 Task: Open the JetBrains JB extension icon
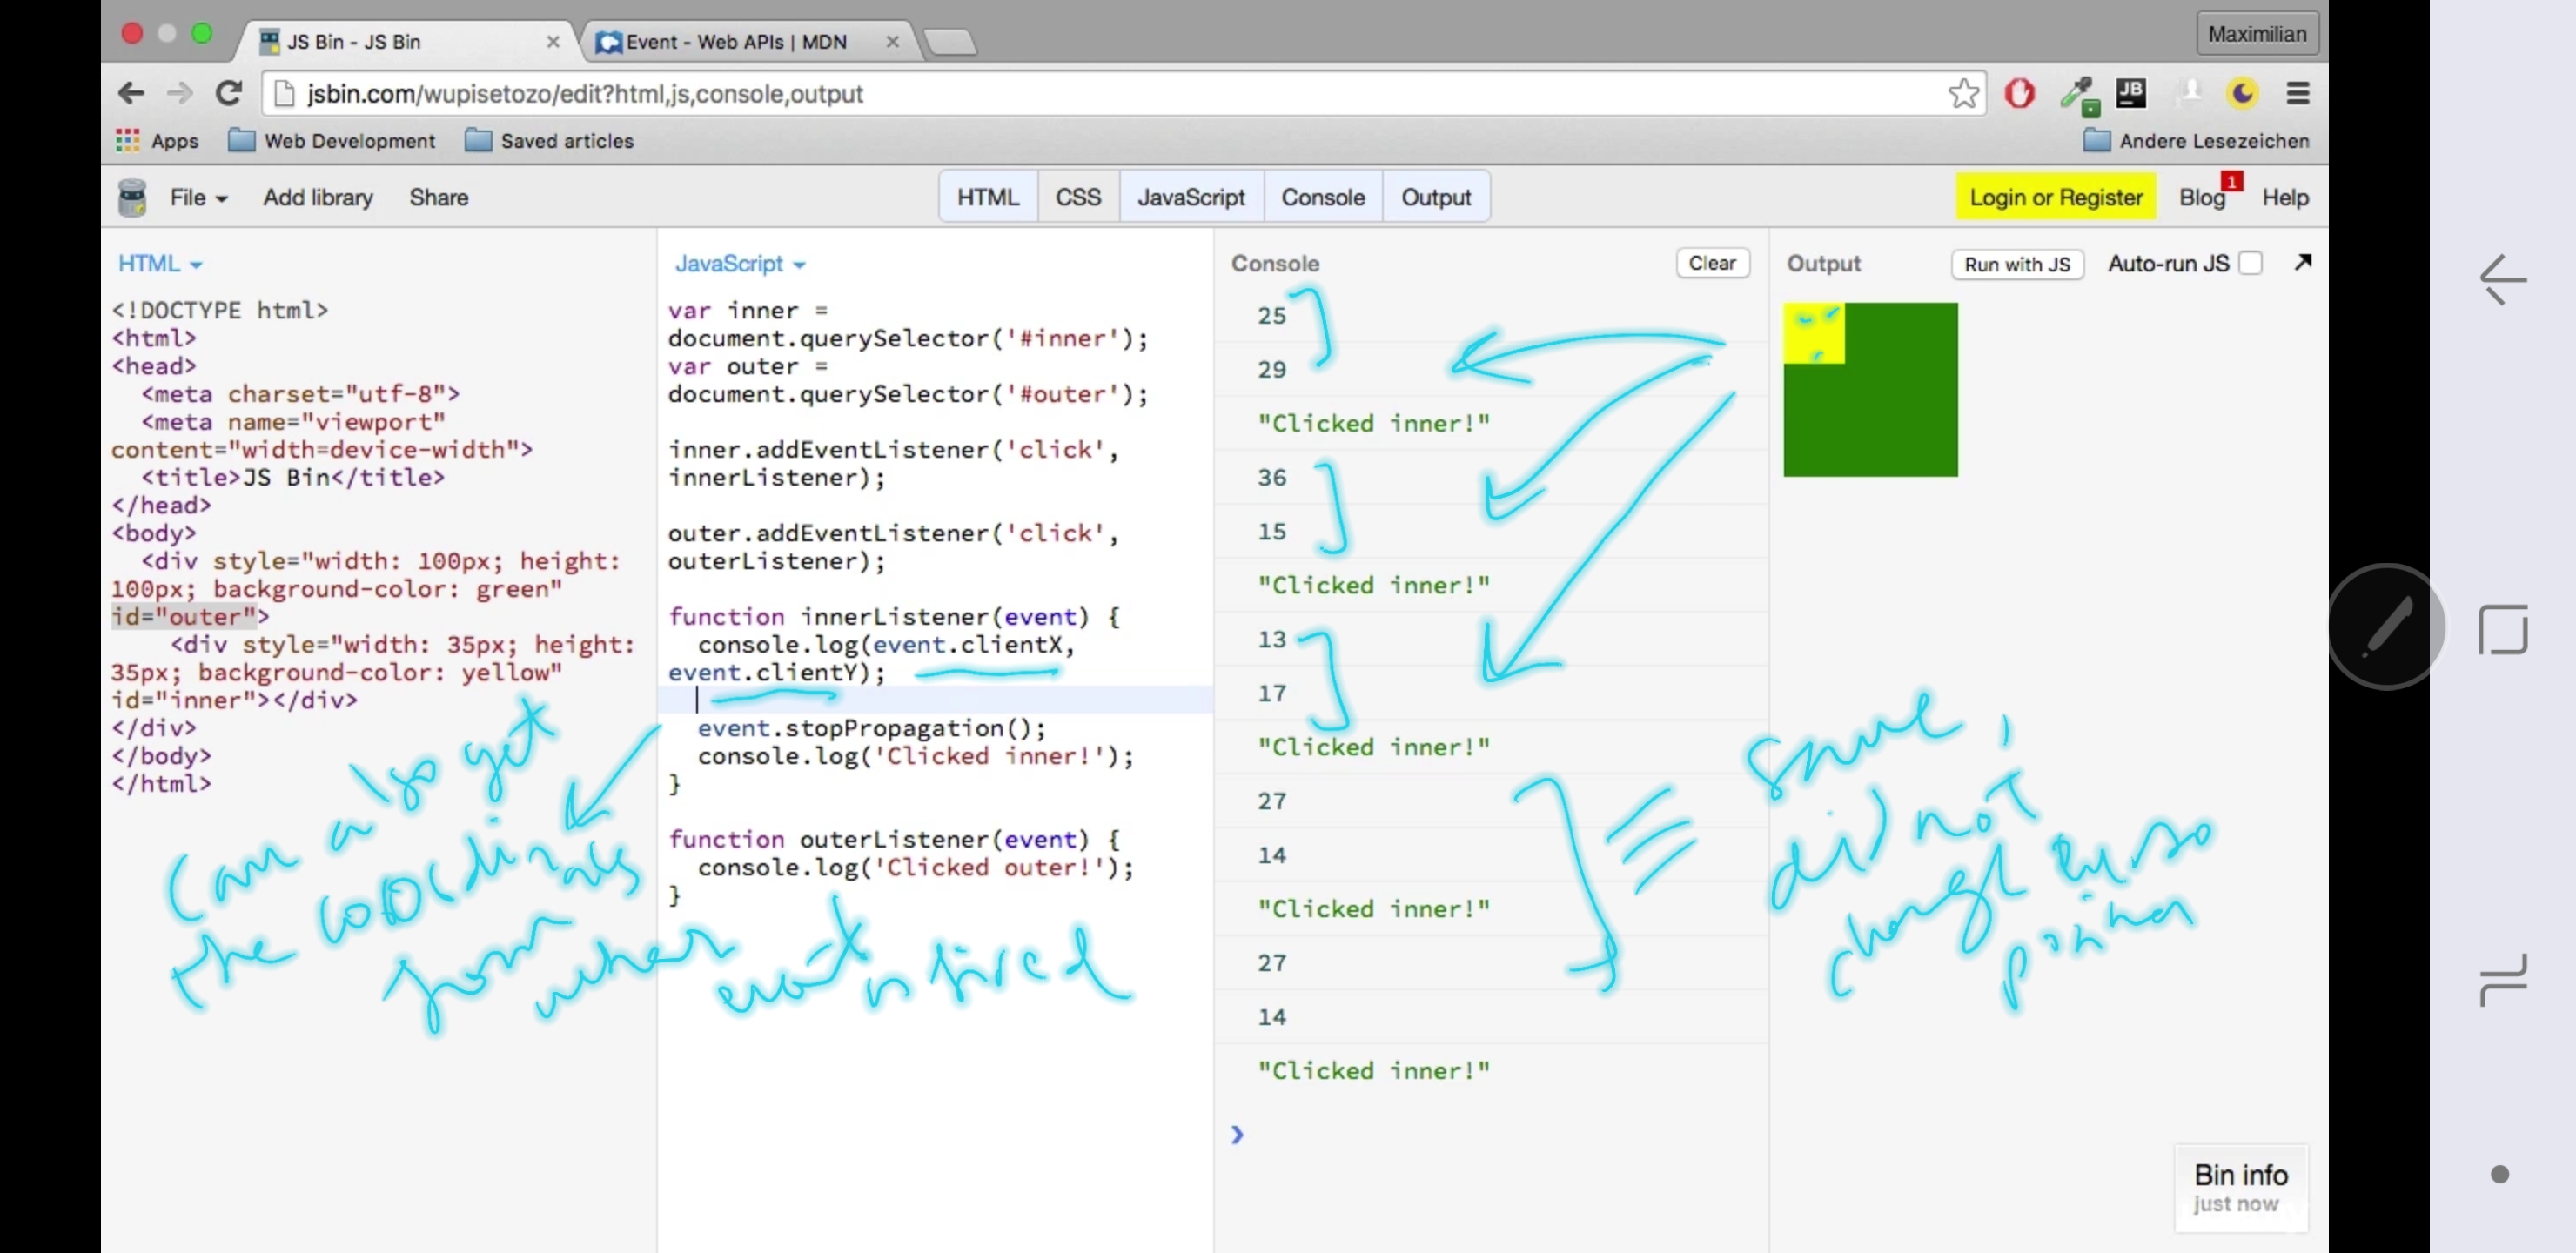click(x=2131, y=93)
